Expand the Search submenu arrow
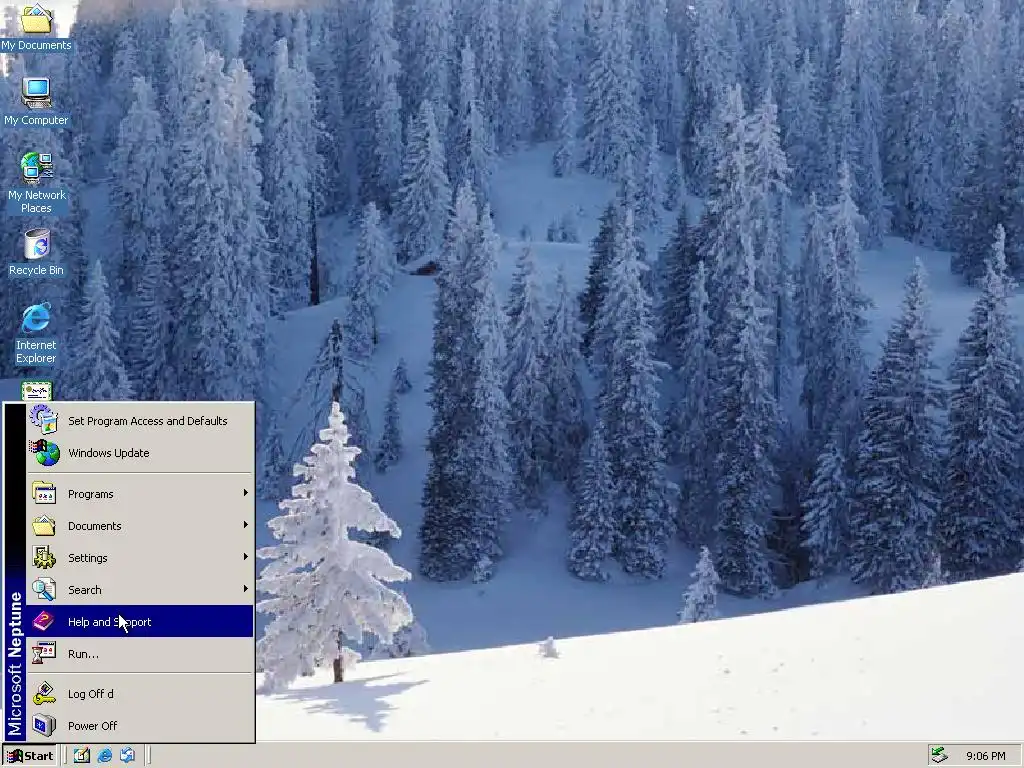 tap(246, 588)
